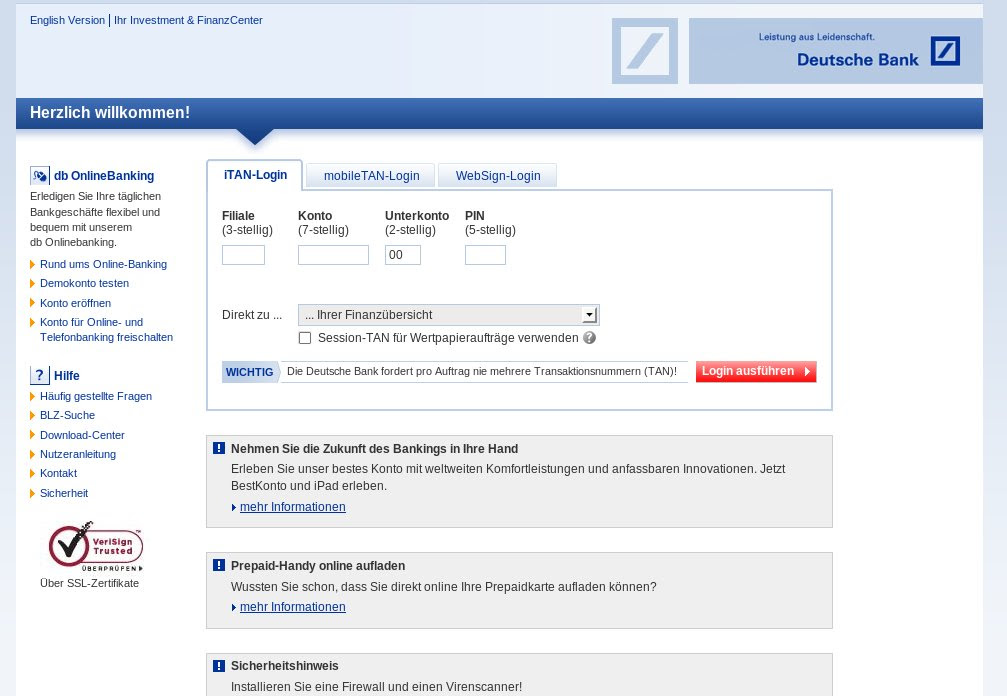Screen dimensions: 1007x696
Task: Open Rund ums Online-Banking link
Action: tap(103, 264)
